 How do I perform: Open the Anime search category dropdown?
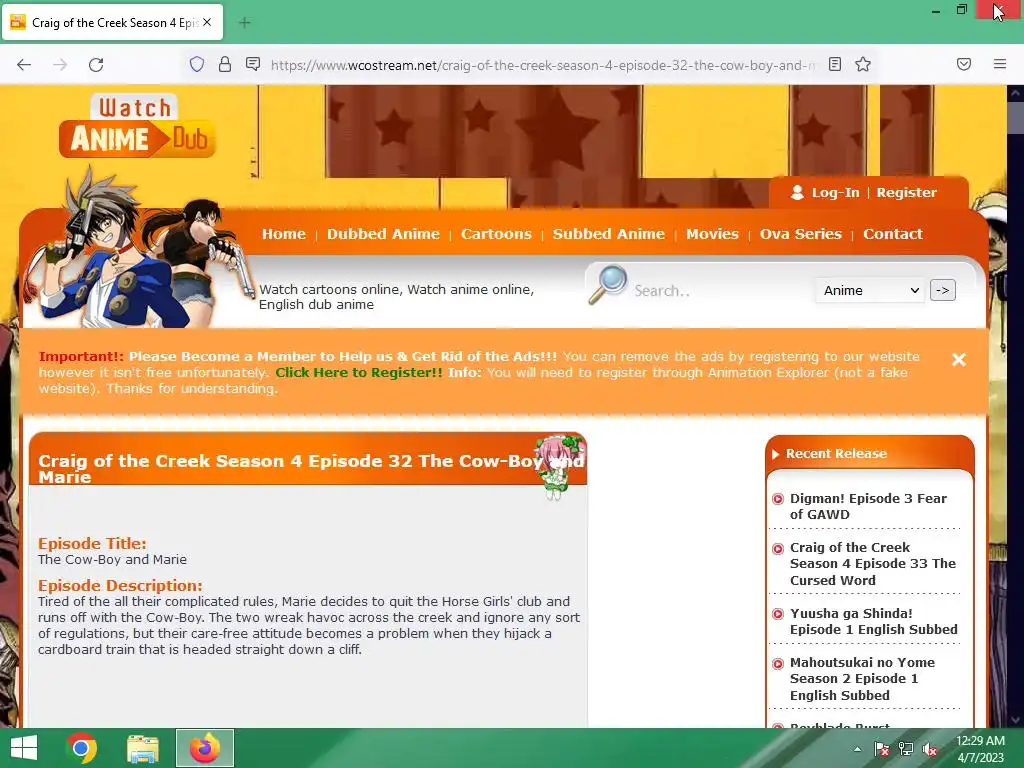869,291
